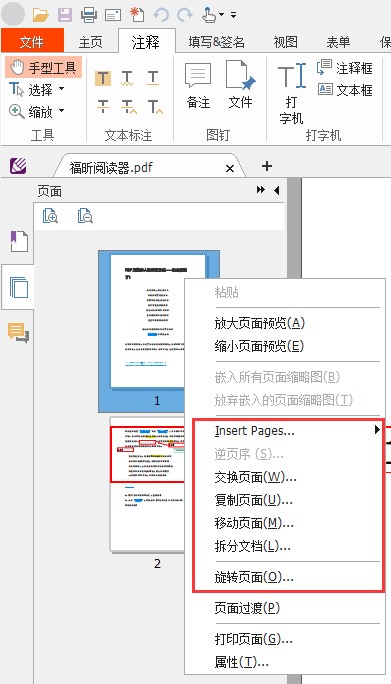391x684 pixels.
Task: Open the 视图 tab
Action: [286, 42]
